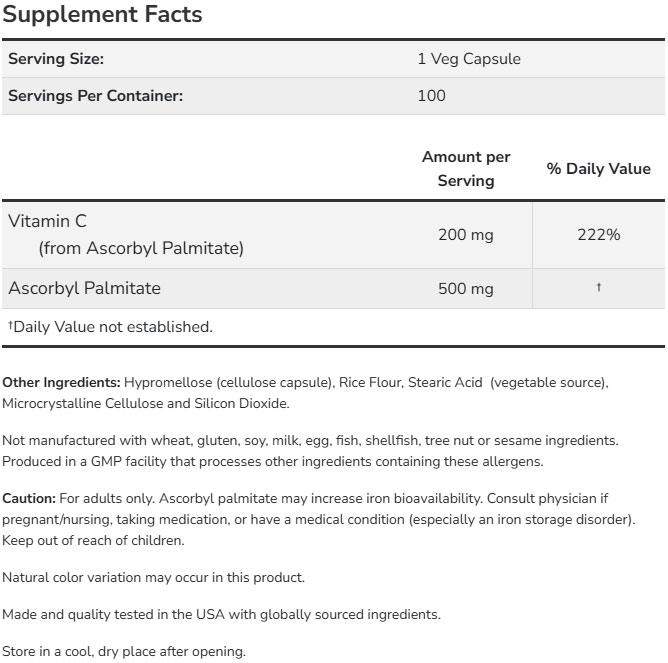Click the servings count value 100
This screenshot has height=663, width=668.
point(431,96)
